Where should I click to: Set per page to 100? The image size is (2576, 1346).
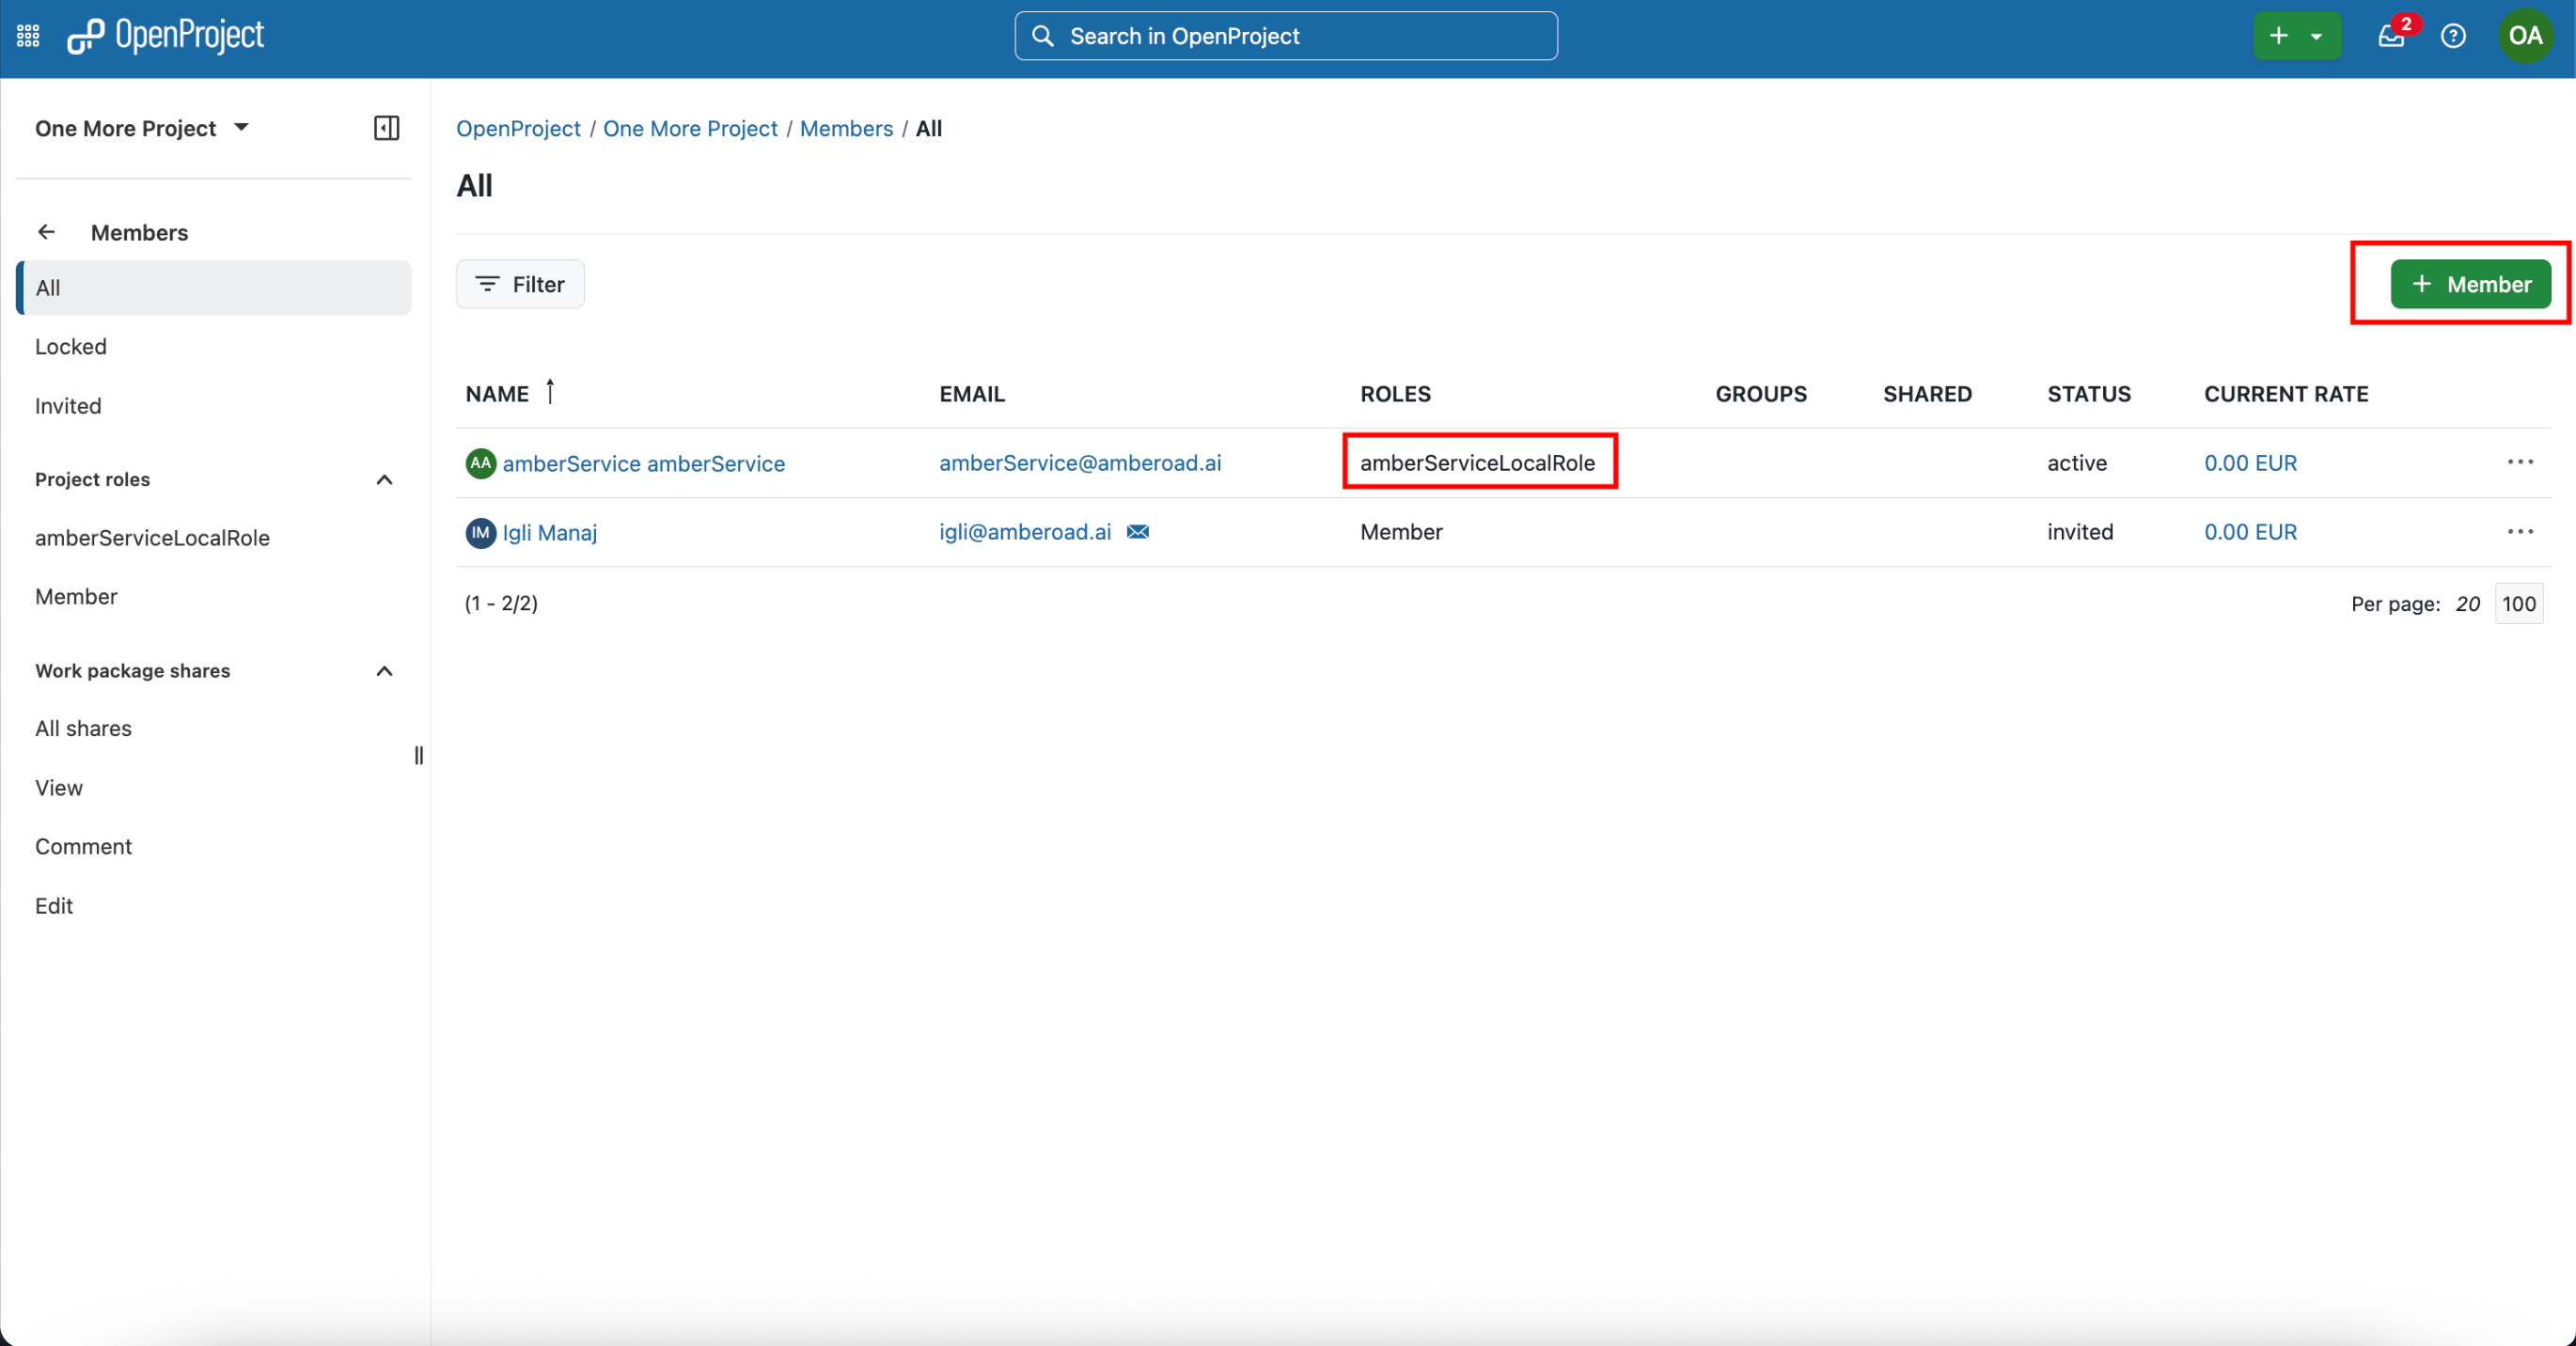click(x=2518, y=603)
